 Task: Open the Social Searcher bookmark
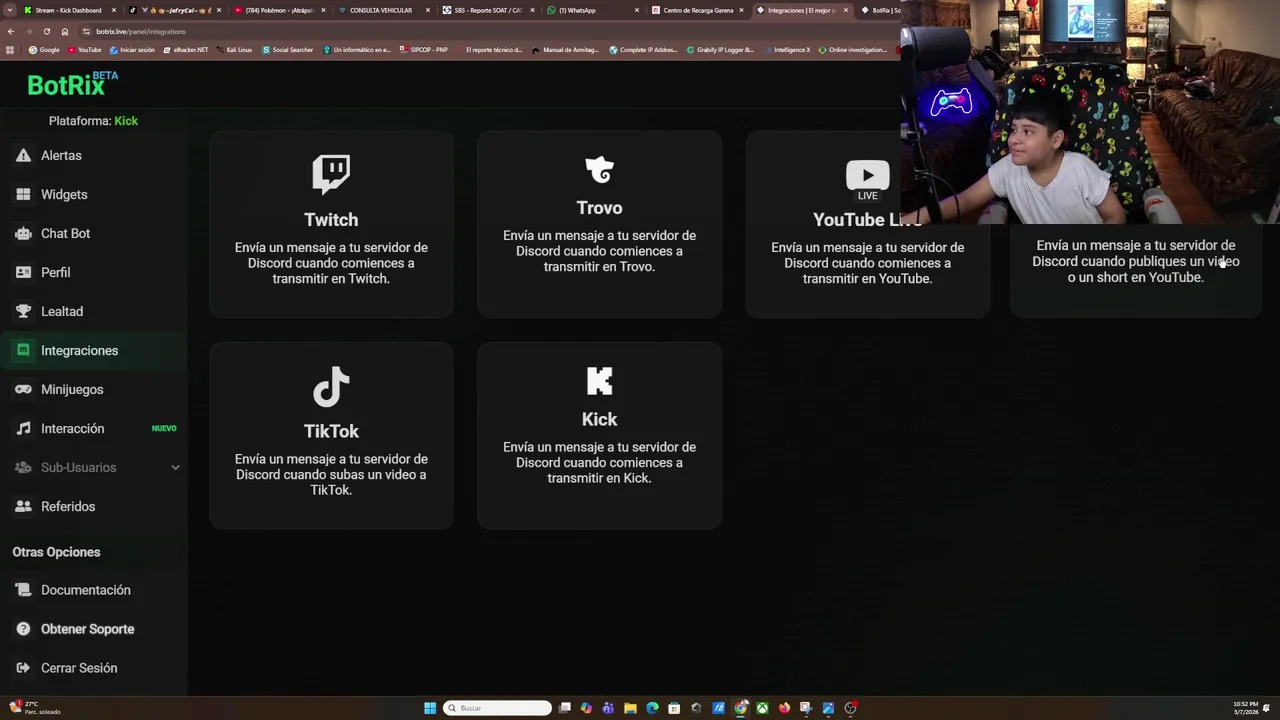tap(288, 50)
